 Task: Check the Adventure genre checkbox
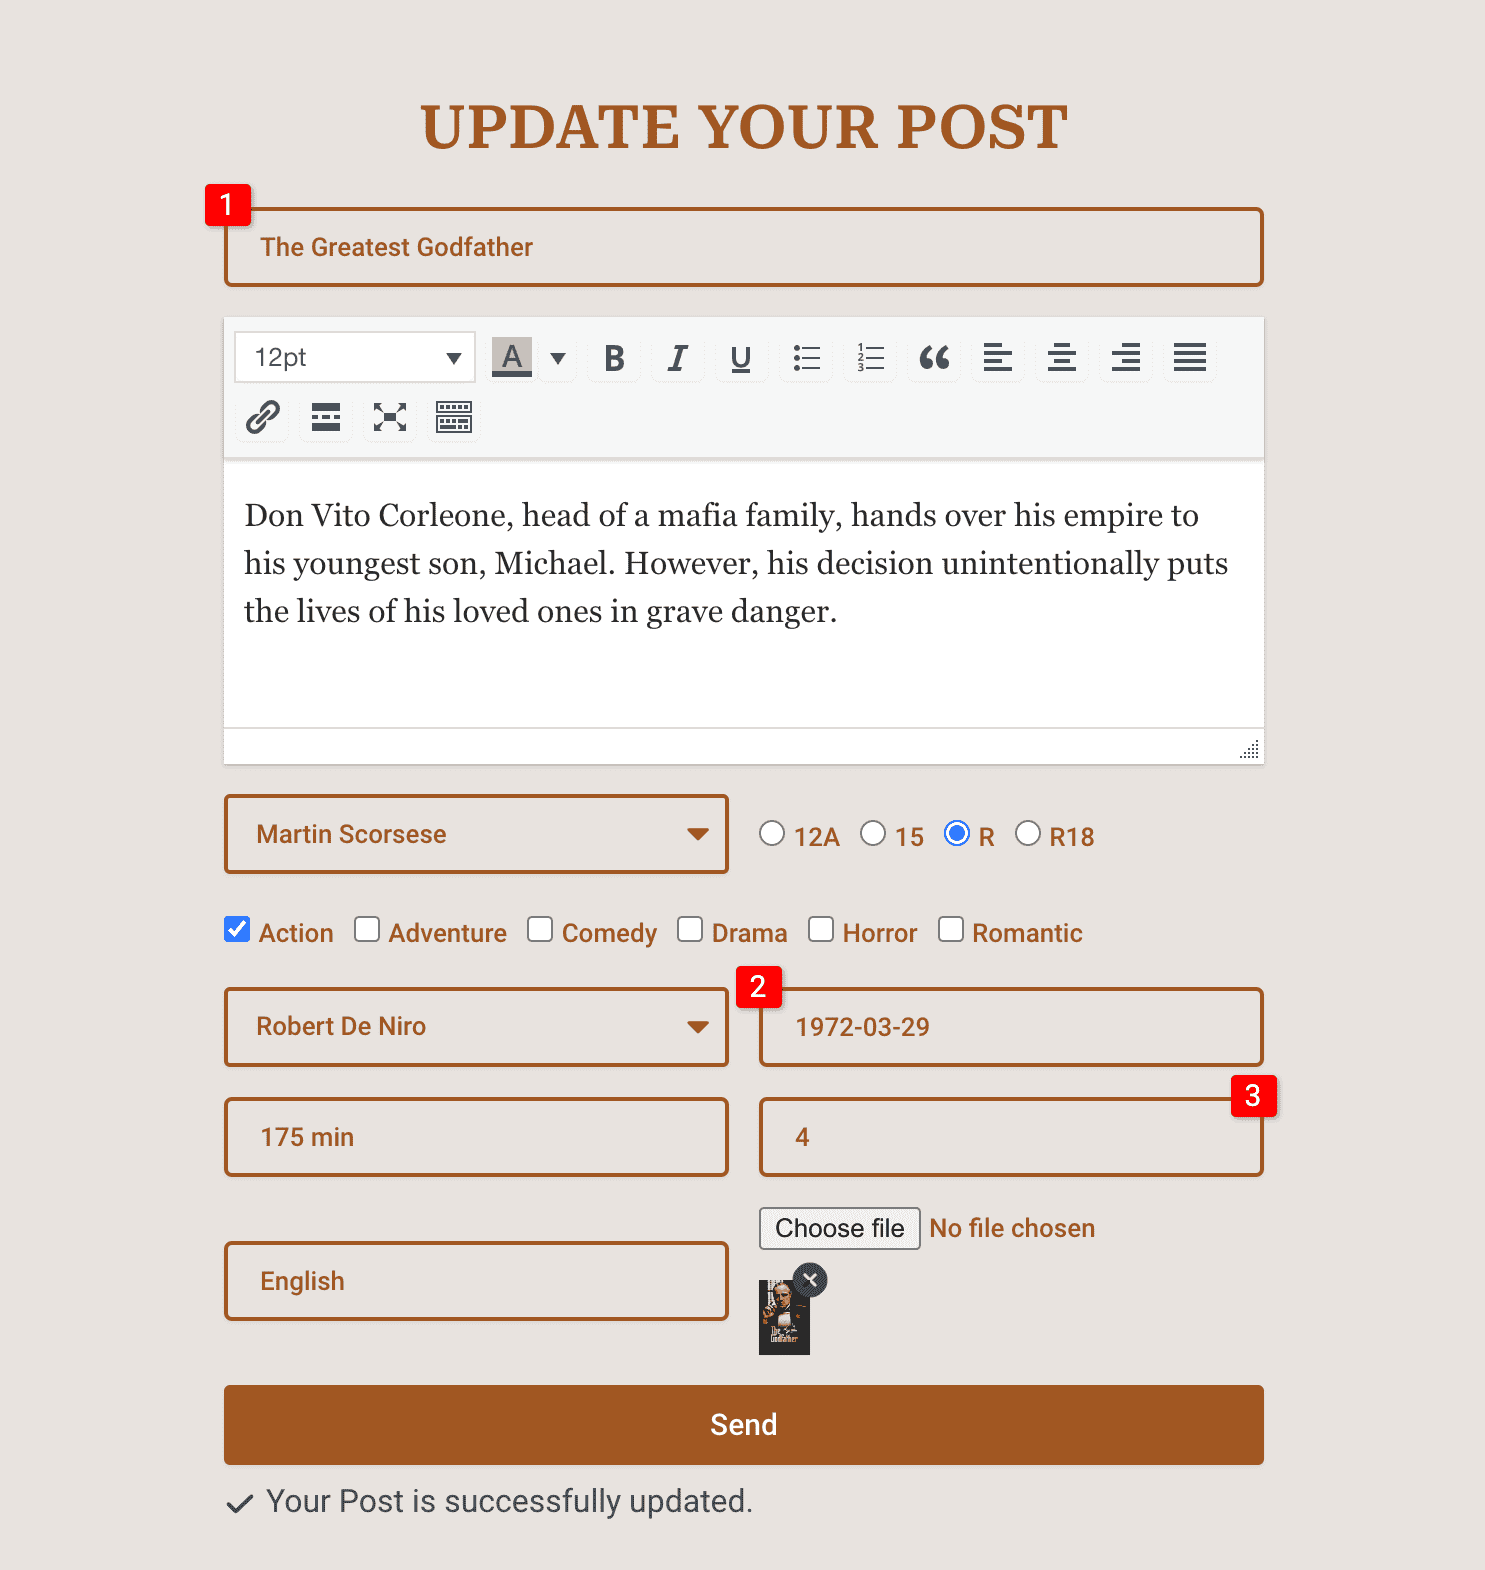[x=367, y=929]
